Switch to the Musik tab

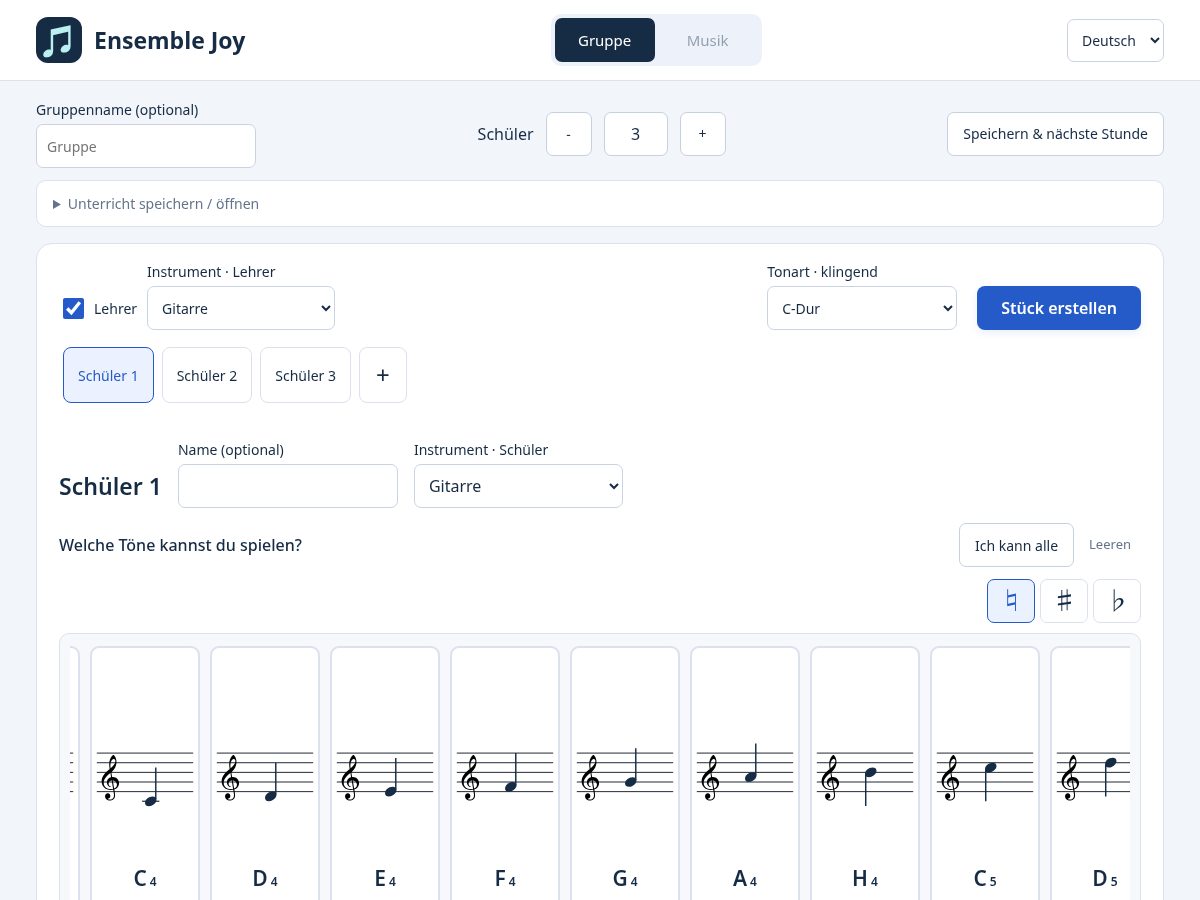click(x=707, y=41)
